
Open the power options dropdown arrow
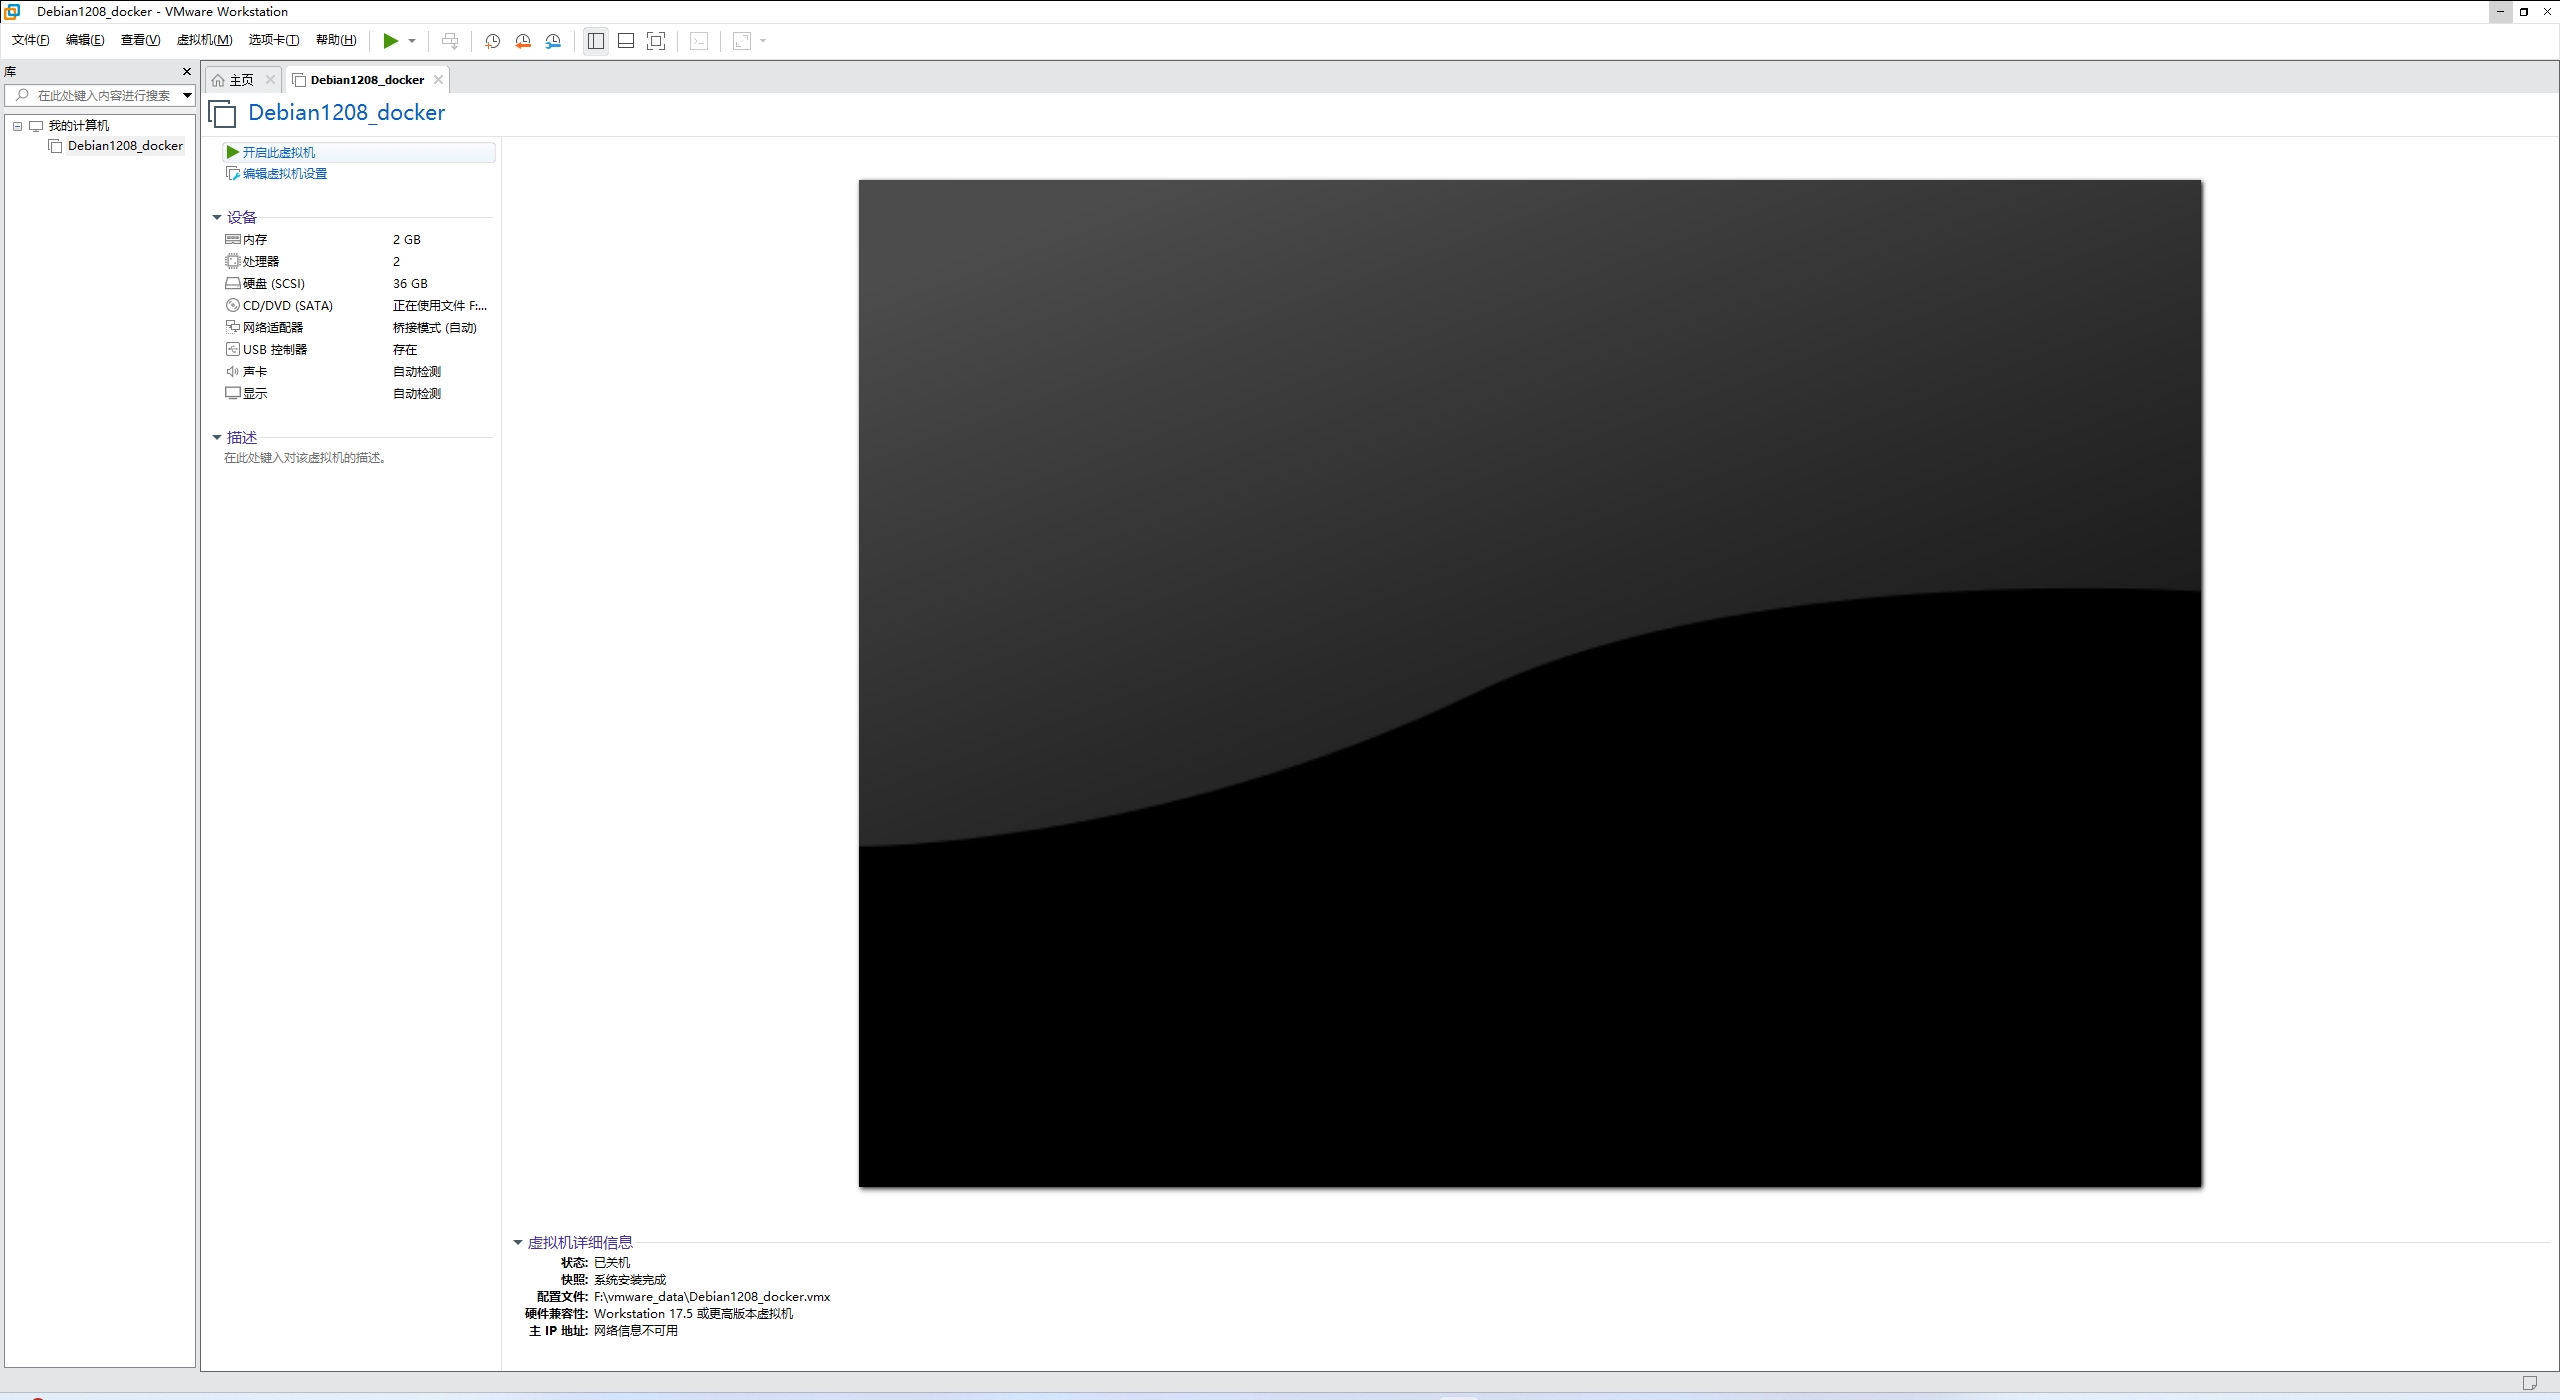pyautogui.click(x=412, y=41)
